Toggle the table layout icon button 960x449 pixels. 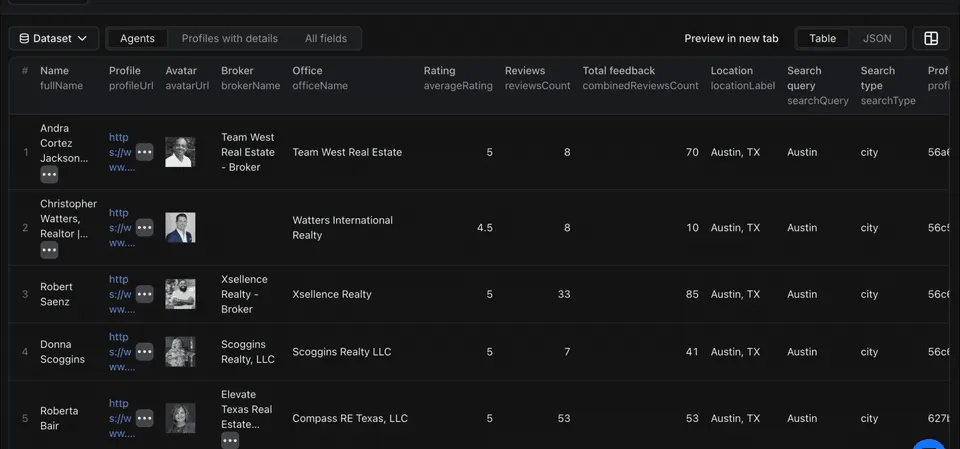(931, 39)
